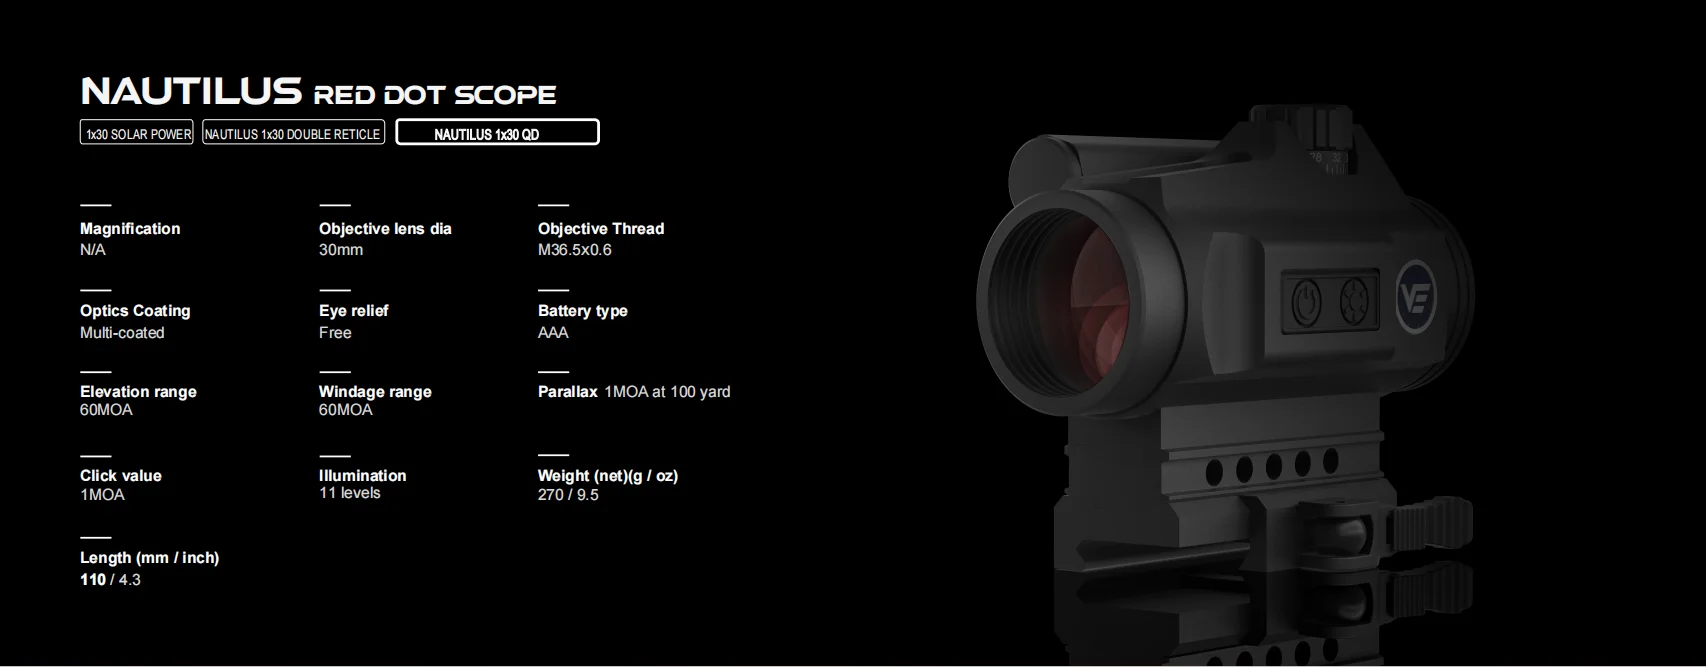Select the 1x30 SOLAR POWER tab
Screen dimensions: 1706x667
click(x=136, y=133)
